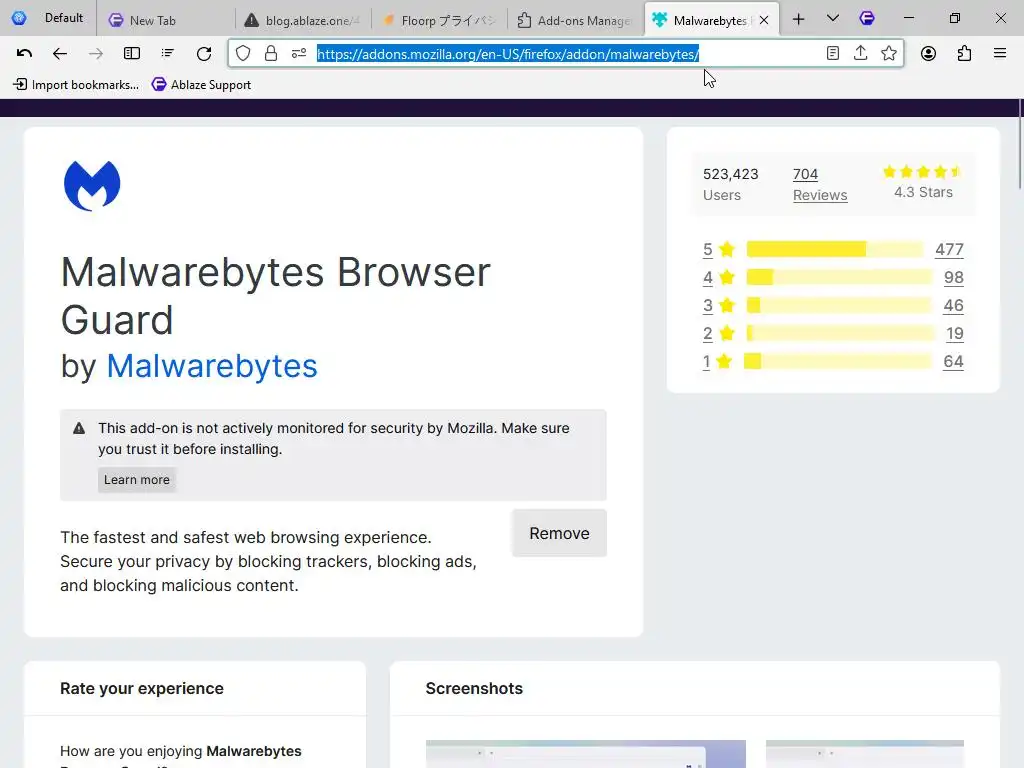The width and height of the screenshot is (1024, 768).
Task: Open the account profile icon
Action: (x=929, y=54)
